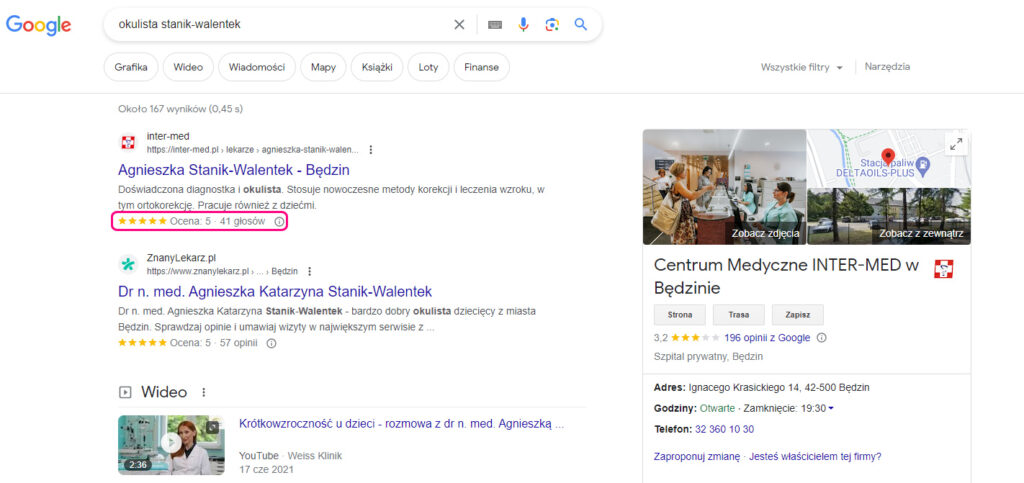Open the Google logo homepage
The height and width of the screenshot is (483, 1024).
39,25
